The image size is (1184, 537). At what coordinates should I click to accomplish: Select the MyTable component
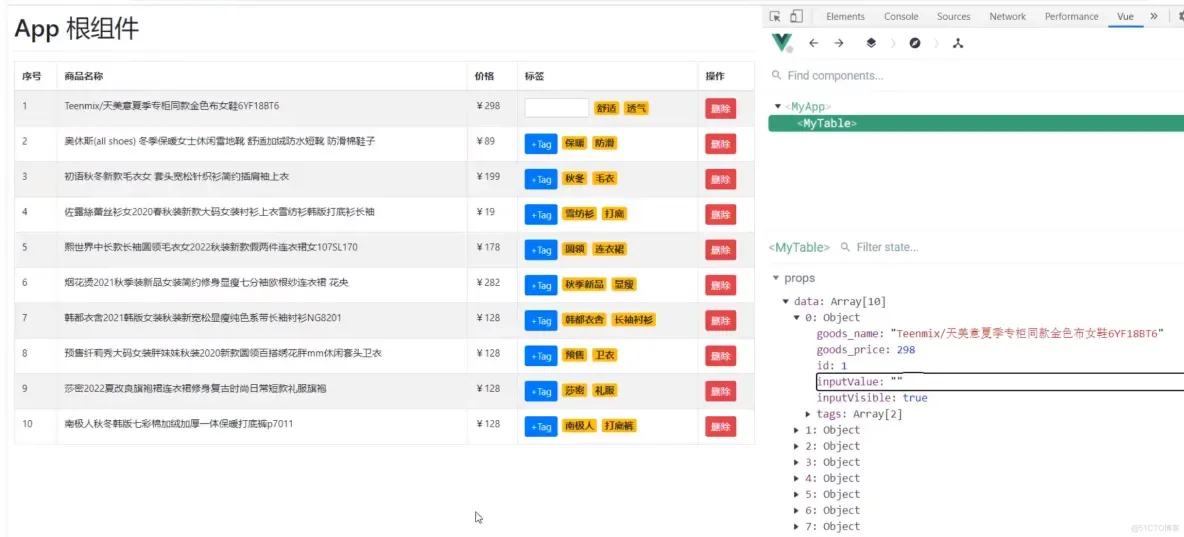pos(976,123)
